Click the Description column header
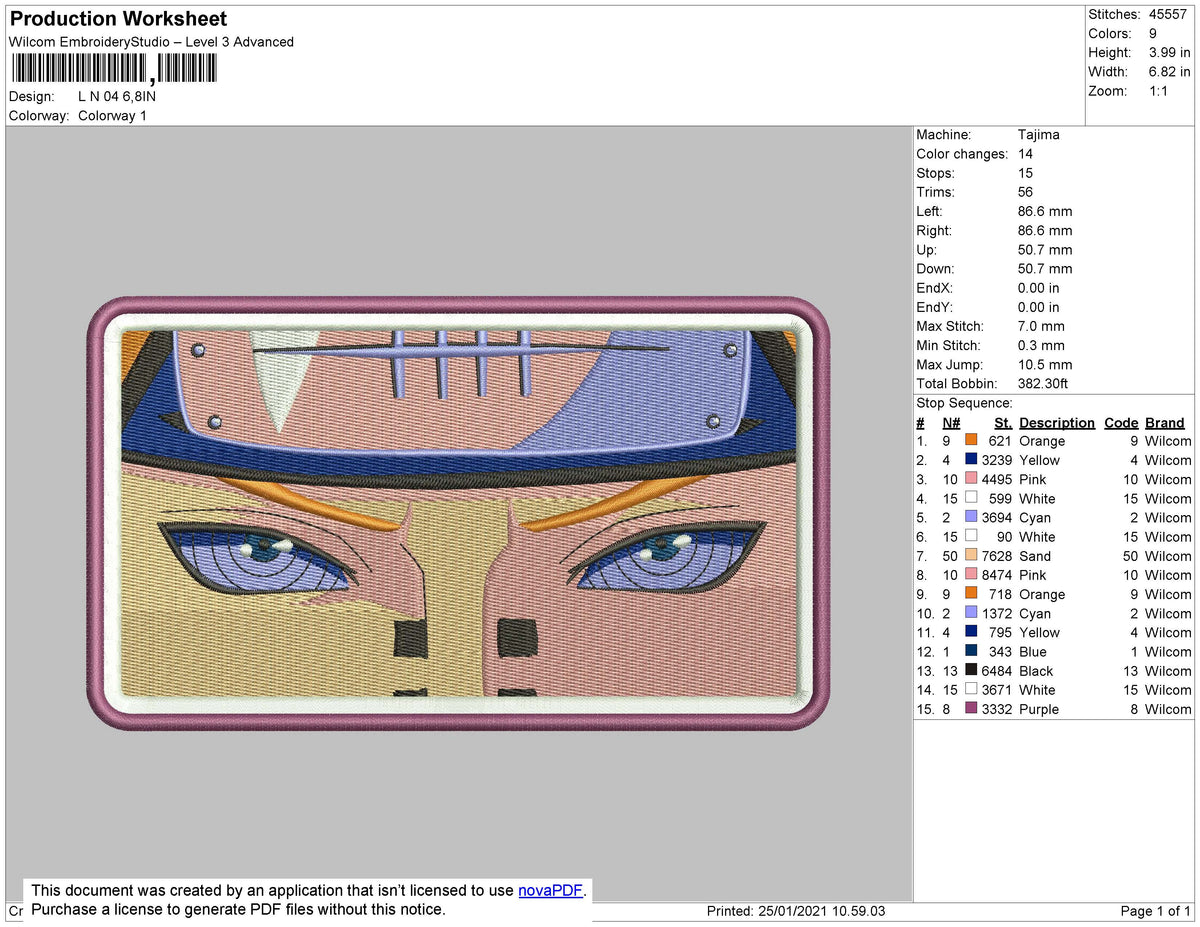1200x927 pixels. pos(1057,423)
